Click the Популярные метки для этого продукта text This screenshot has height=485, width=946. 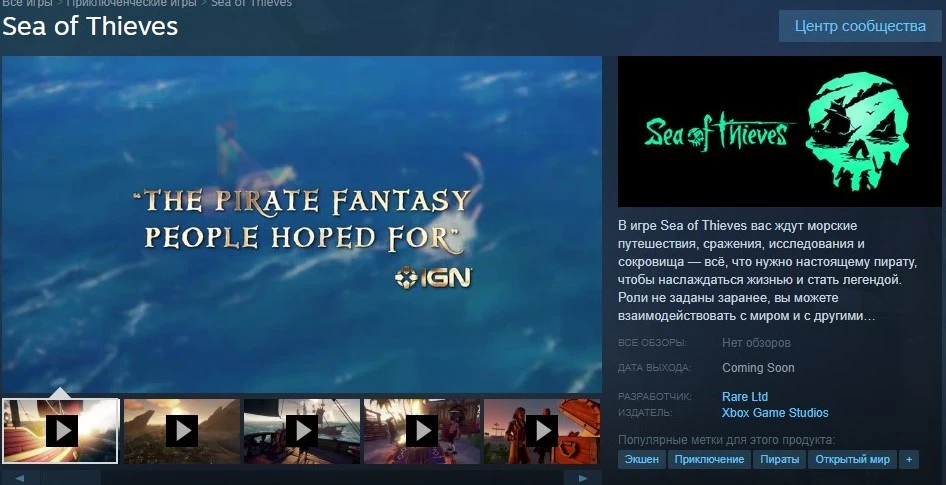coord(726,440)
